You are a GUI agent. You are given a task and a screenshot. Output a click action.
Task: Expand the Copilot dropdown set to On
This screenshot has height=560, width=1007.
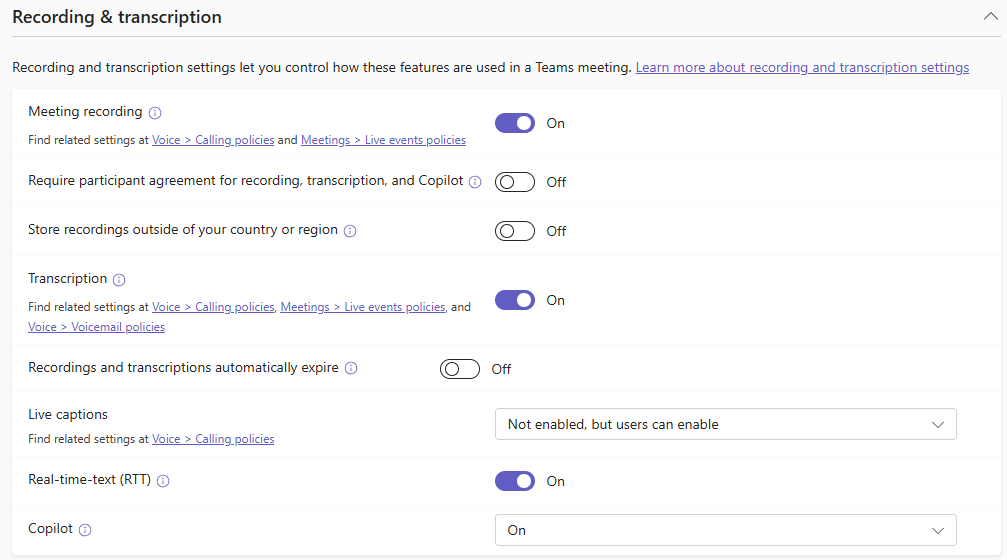(x=725, y=530)
